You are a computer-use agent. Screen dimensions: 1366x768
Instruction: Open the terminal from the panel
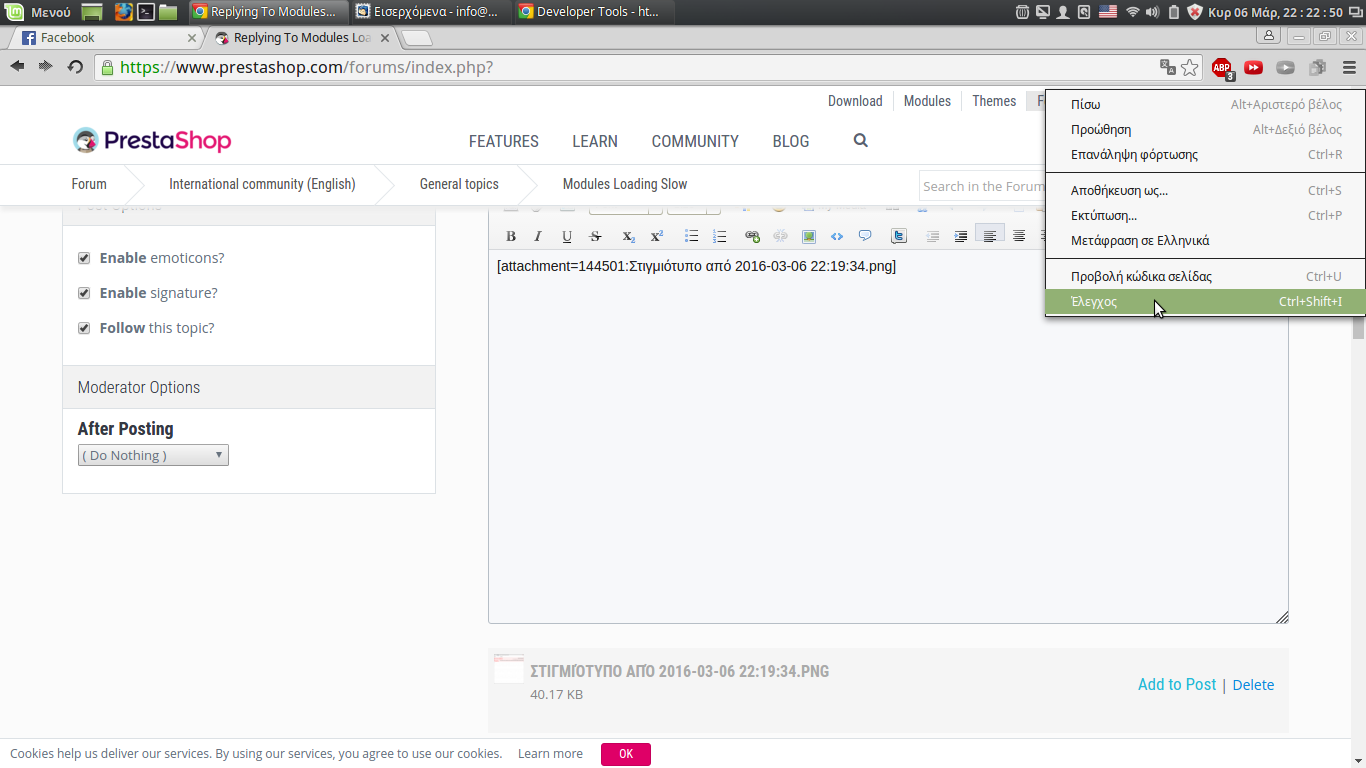[146, 12]
